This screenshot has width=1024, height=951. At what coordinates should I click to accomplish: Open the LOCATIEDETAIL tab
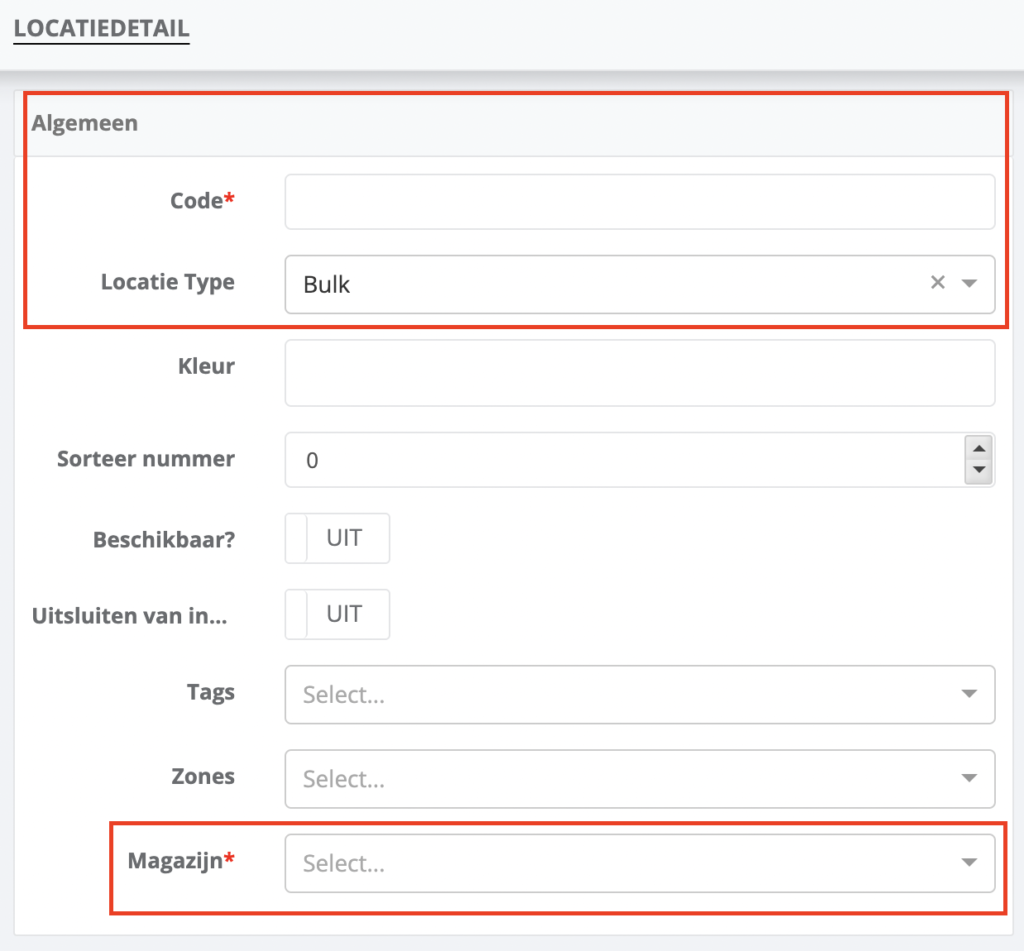pyautogui.click(x=101, y=28)
